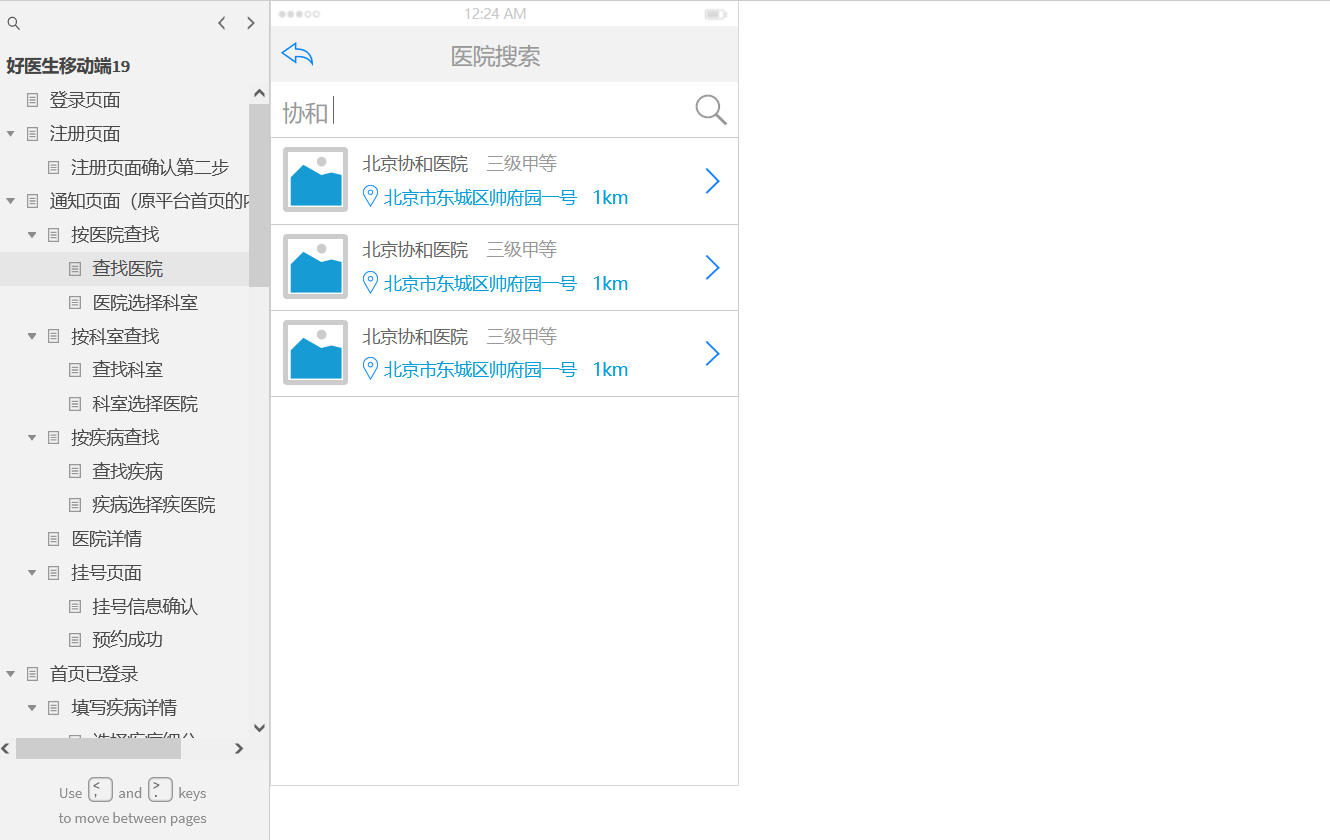
Task: Select the 查找医院 page in sitemap
Action: point(128,269)
